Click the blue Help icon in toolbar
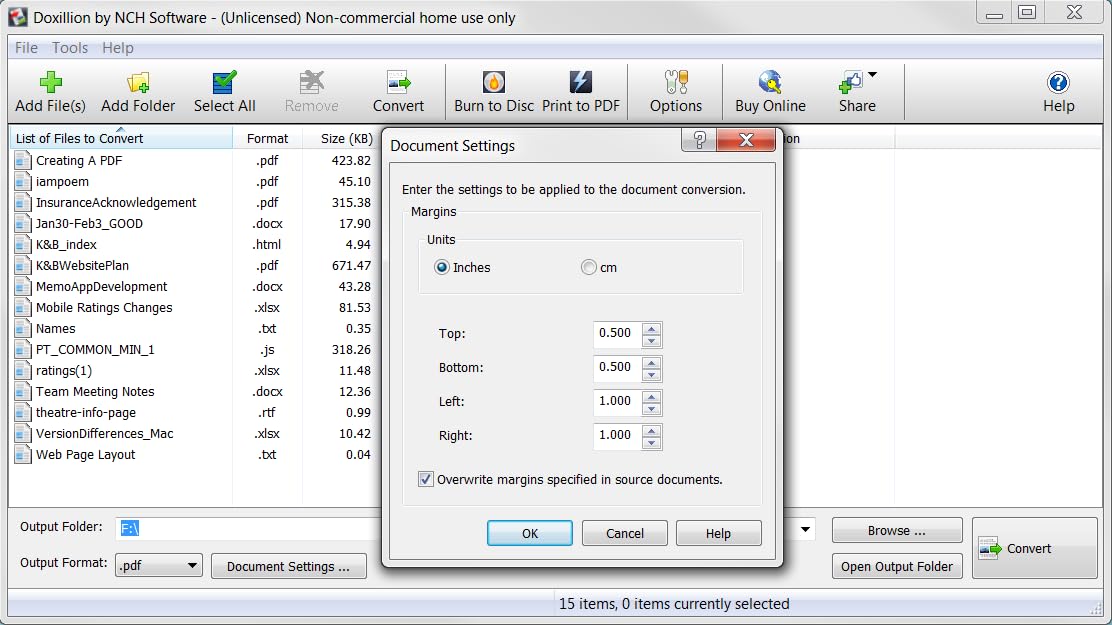Screen dimensions: 1112x625 1058,83
